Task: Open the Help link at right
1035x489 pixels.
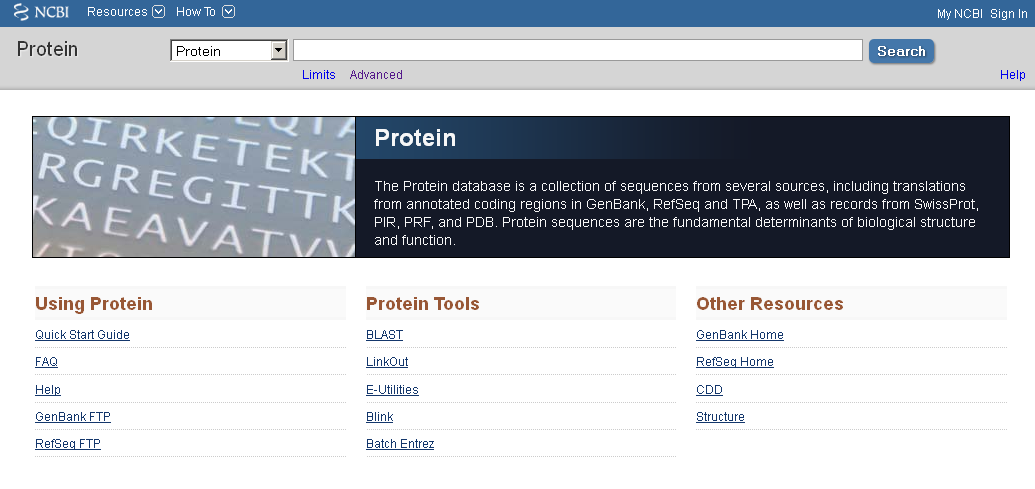Action: coord(1012,75)
